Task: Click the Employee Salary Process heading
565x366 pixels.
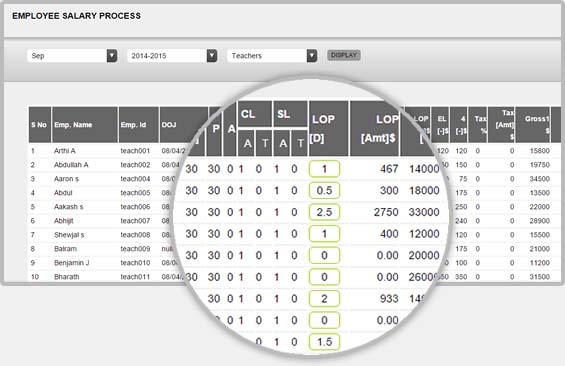Action: tap(76, 16)
